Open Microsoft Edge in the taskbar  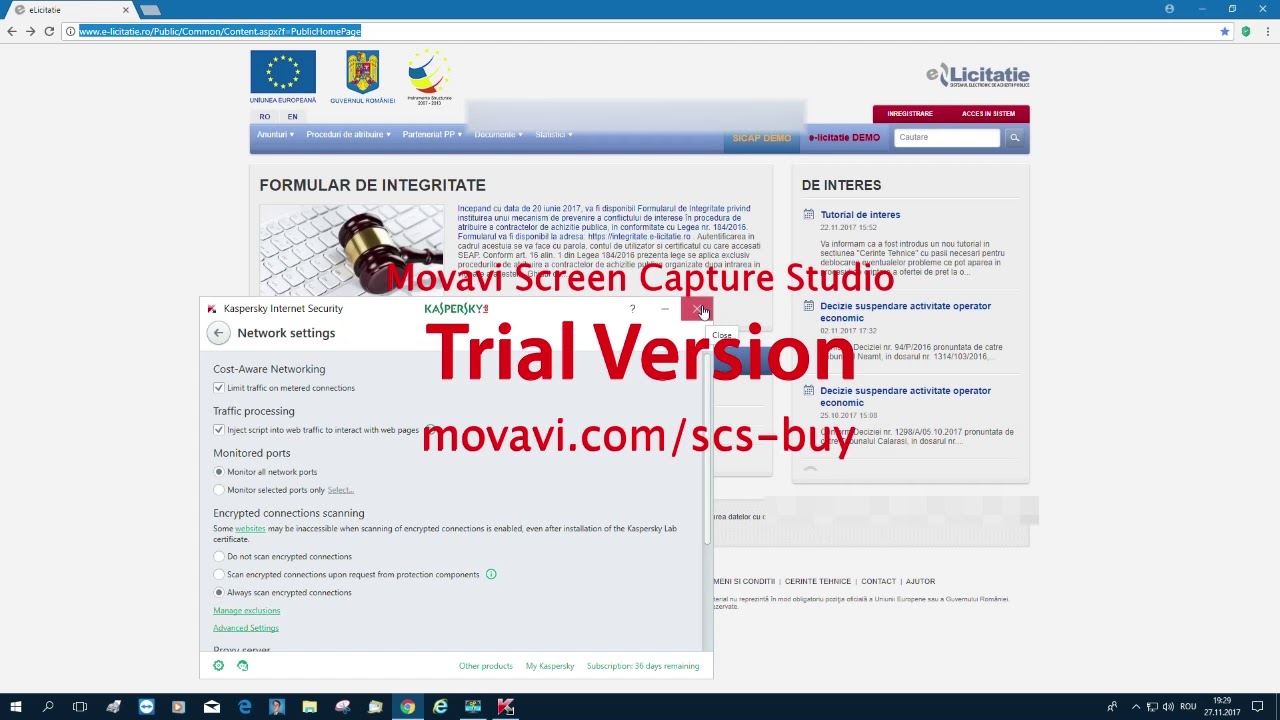point(244,707)
